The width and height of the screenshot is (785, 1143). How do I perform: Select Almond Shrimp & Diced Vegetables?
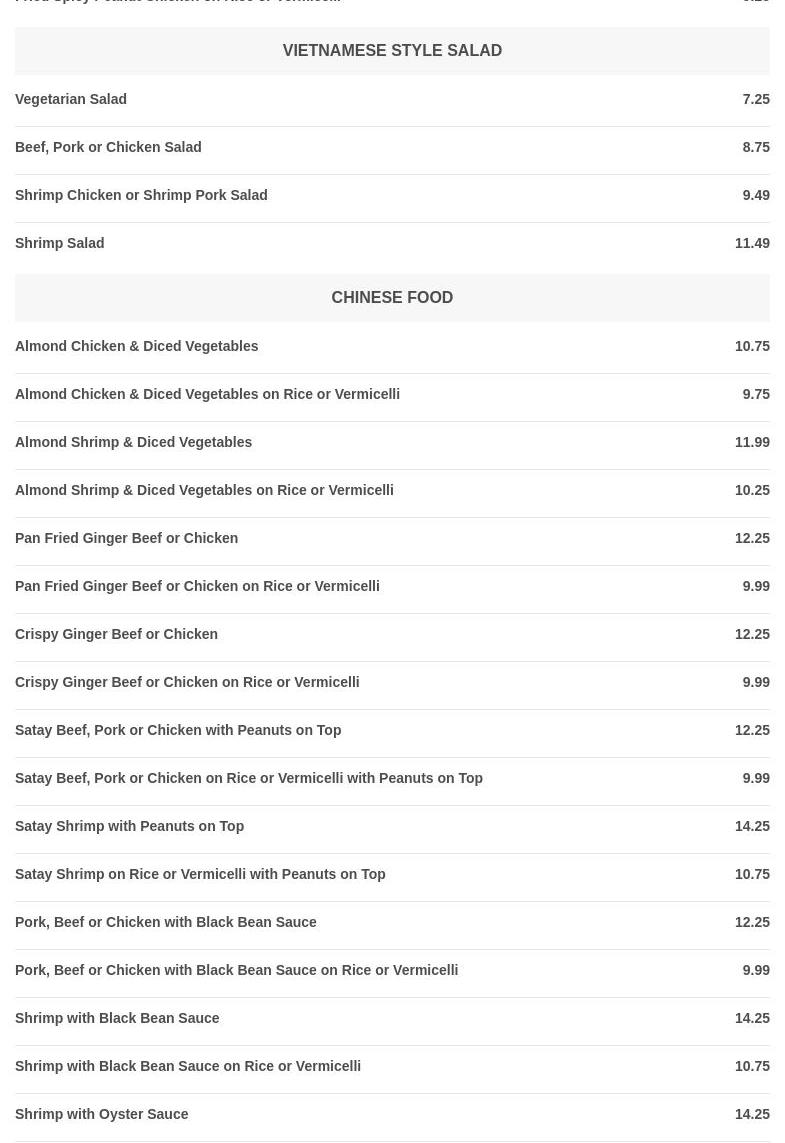pos(134,442)
